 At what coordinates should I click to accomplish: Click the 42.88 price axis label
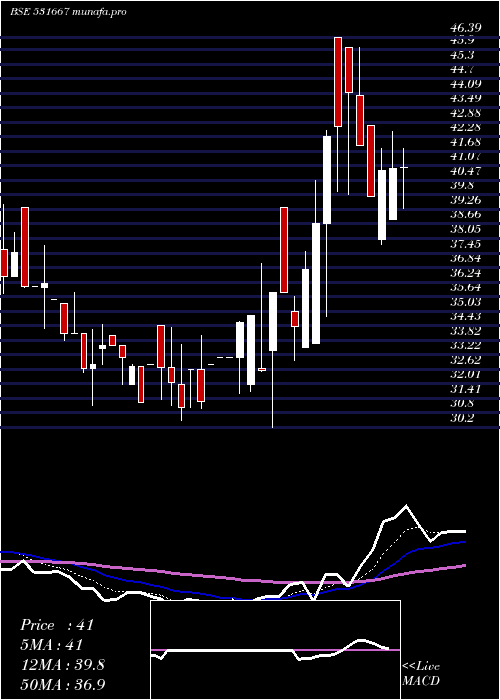point(465,113)
